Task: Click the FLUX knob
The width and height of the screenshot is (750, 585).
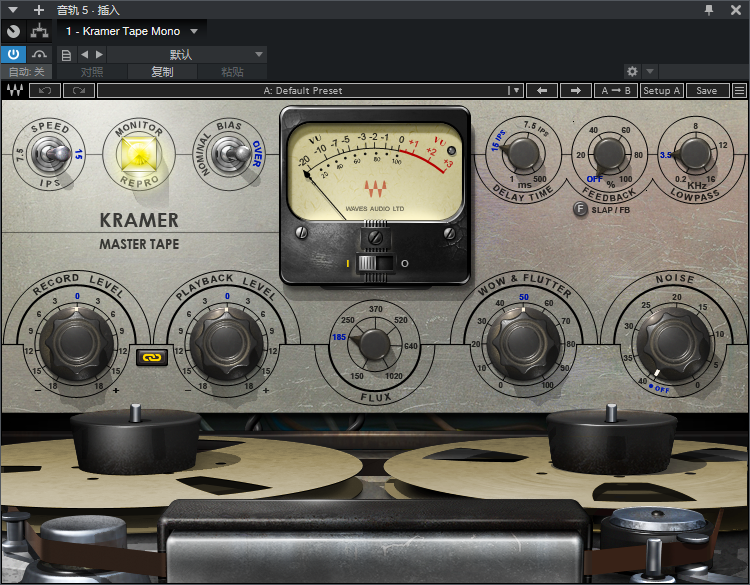Action: click(x=375, y=344)
